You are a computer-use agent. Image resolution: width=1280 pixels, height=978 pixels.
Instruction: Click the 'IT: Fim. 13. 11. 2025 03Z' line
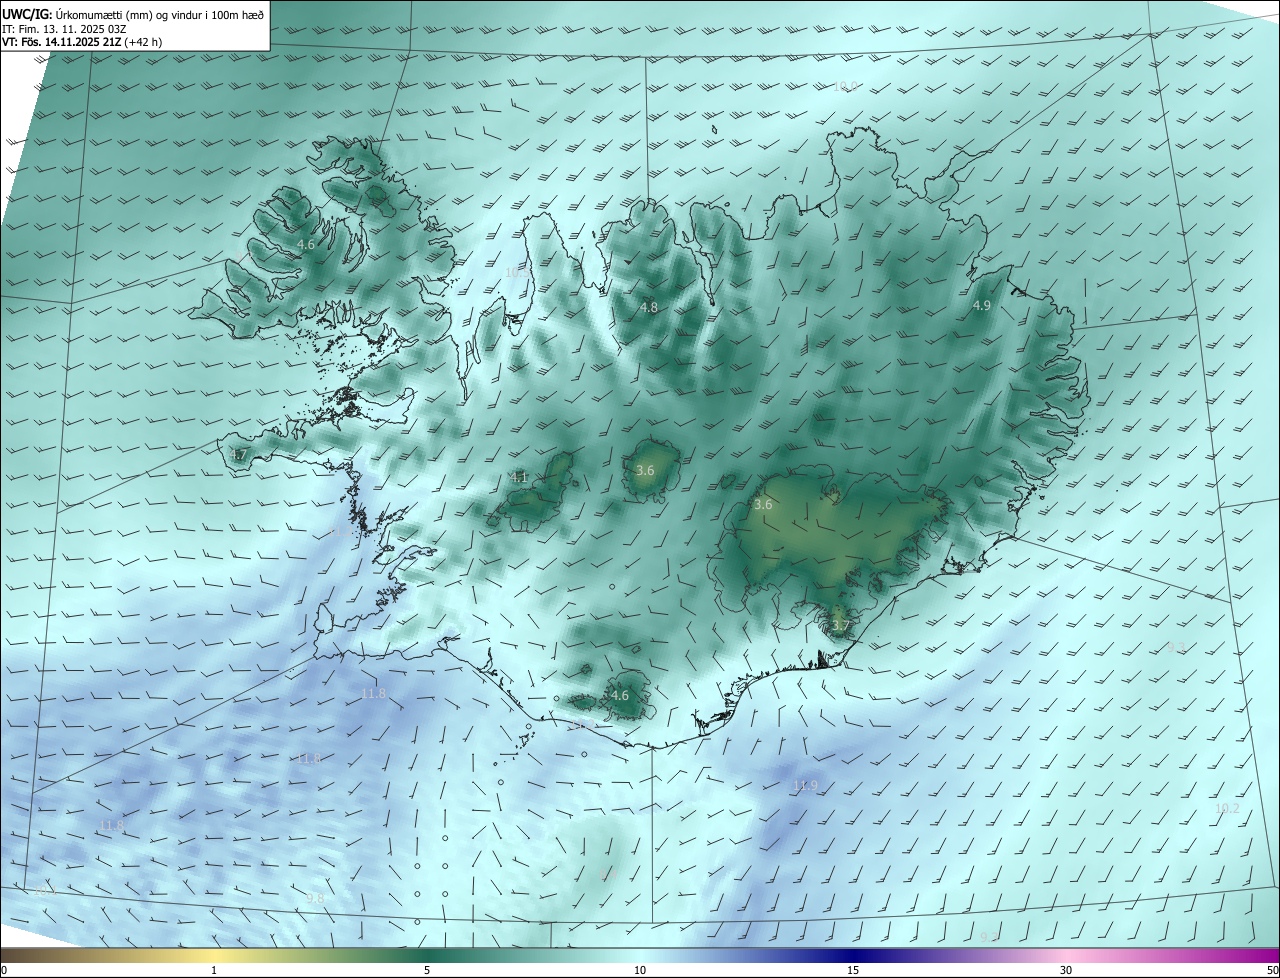[62, 28]
